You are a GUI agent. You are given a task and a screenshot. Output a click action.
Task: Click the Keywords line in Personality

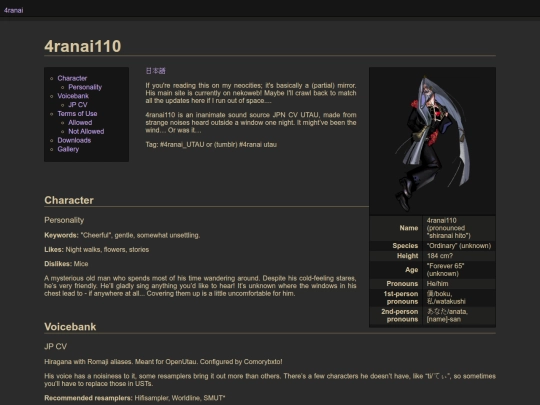click(x=122, y=235)
